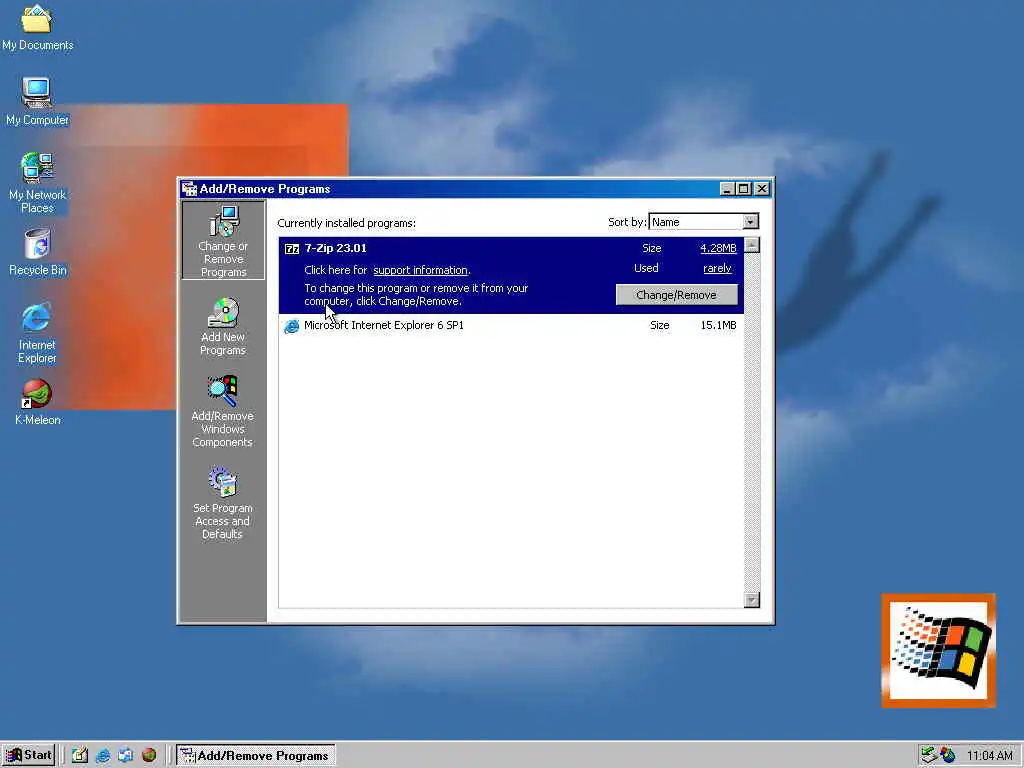Select the Recycle Bin desktop icon

pos(37,252)
